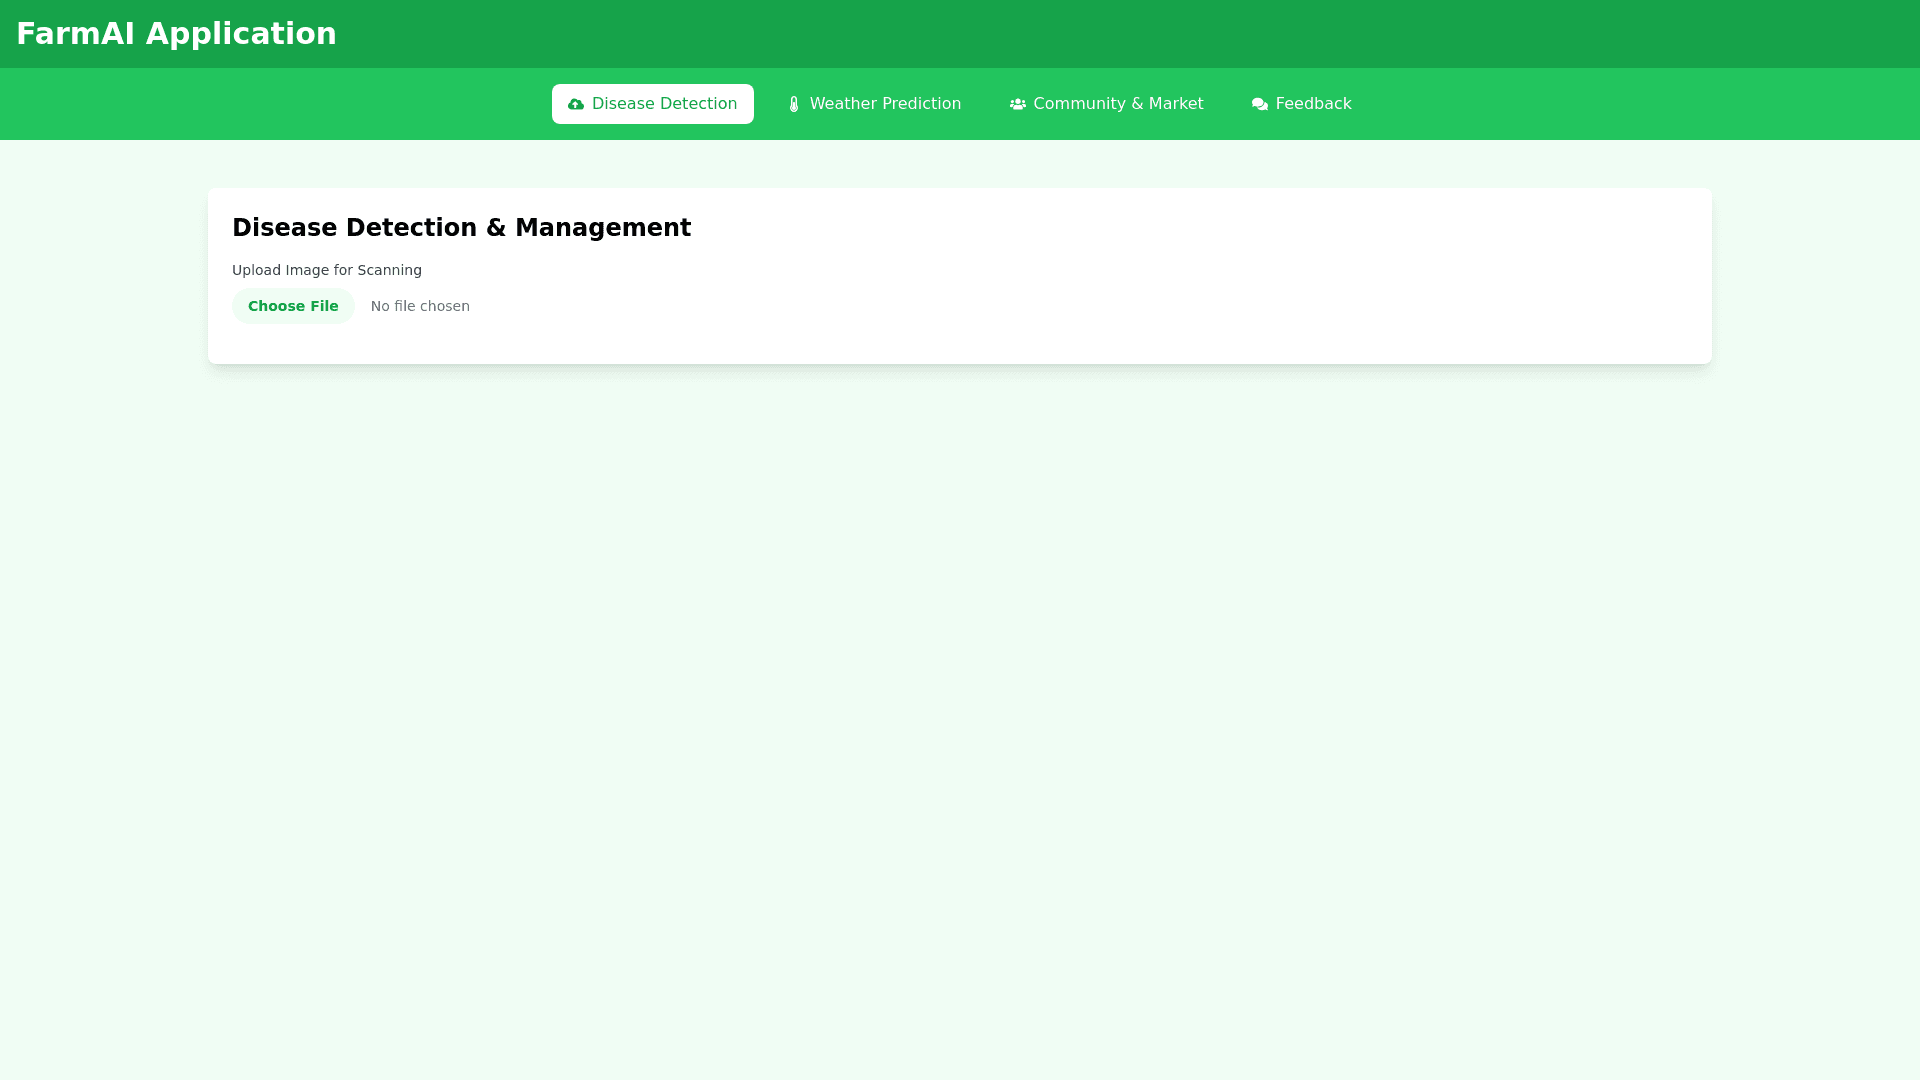Click the word 'Management' in the card heading
The image size is (1920, 1080).
[603, 228]
